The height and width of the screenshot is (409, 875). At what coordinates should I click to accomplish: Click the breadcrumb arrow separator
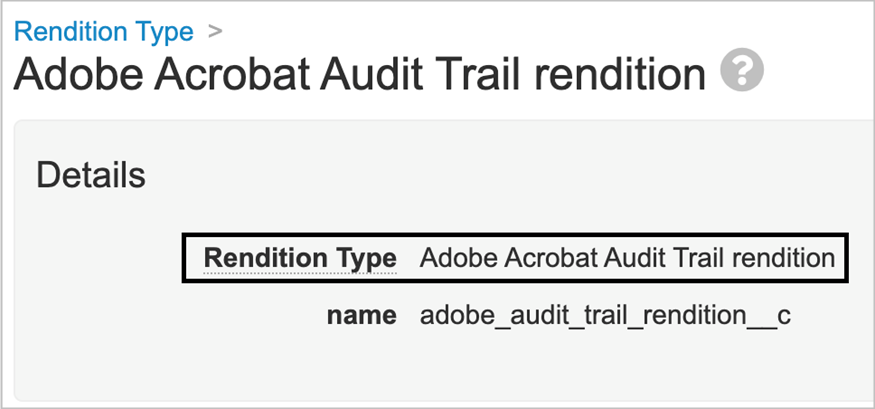tap(214, 31)
